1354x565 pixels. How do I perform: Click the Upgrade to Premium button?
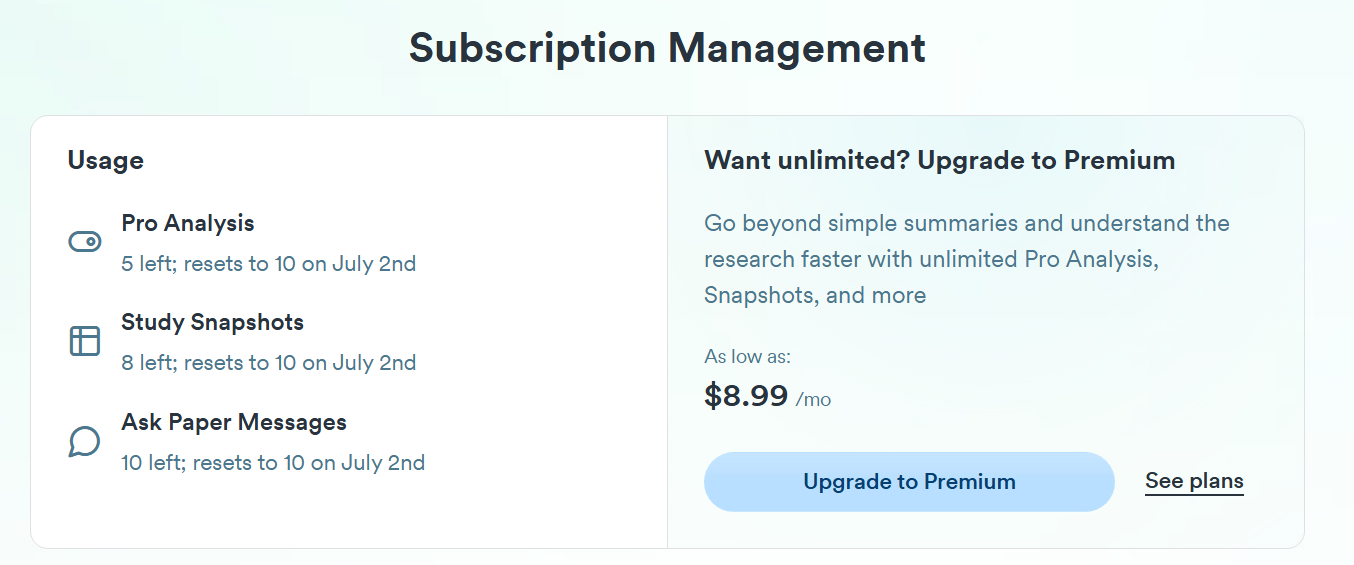909,482
